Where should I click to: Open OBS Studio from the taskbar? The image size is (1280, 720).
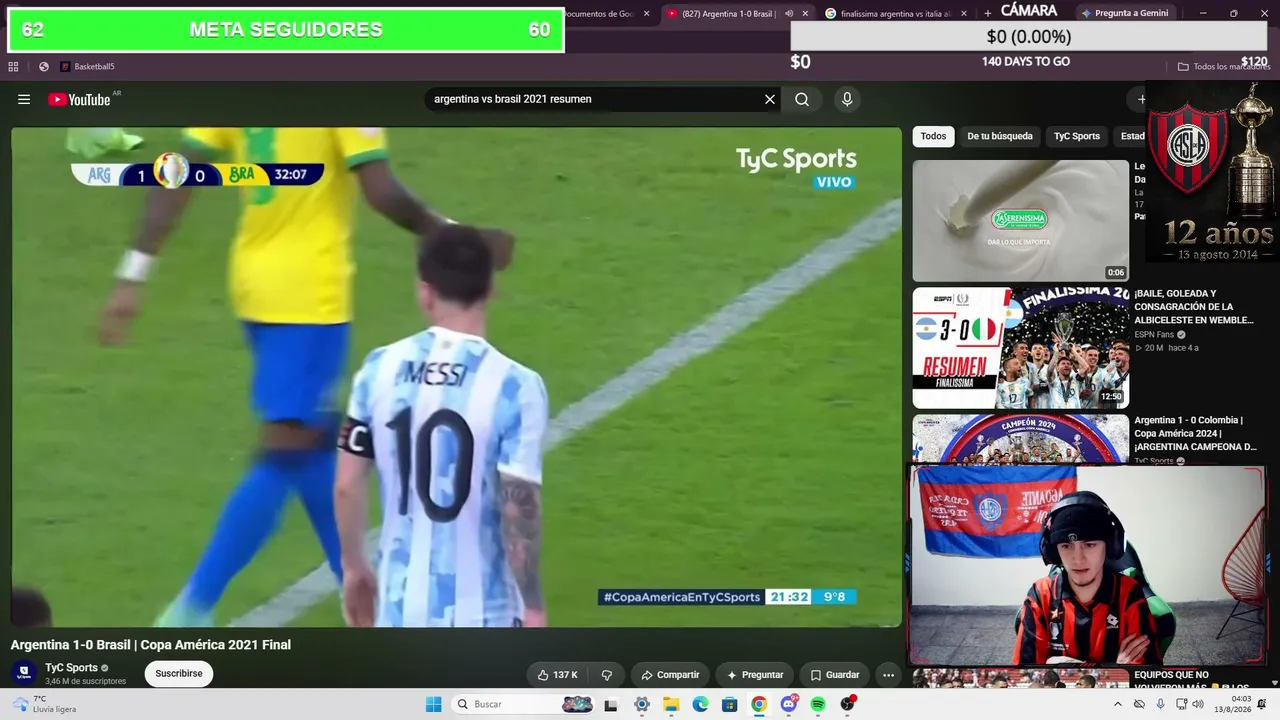[848, 704]
